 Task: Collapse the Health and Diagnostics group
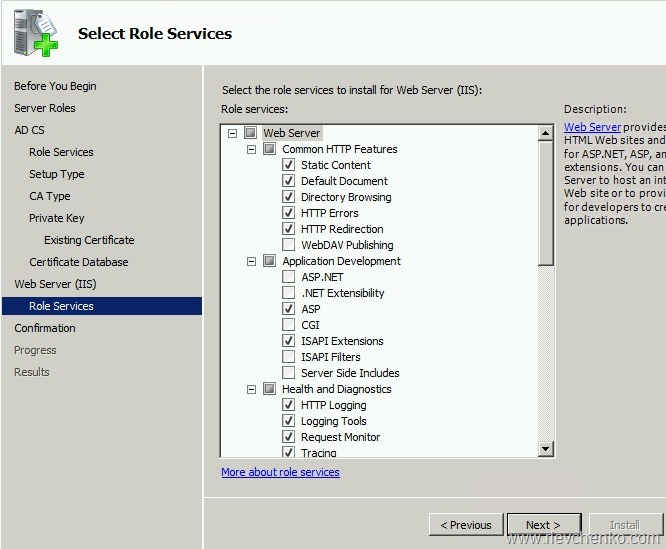[x=251, y=389]
